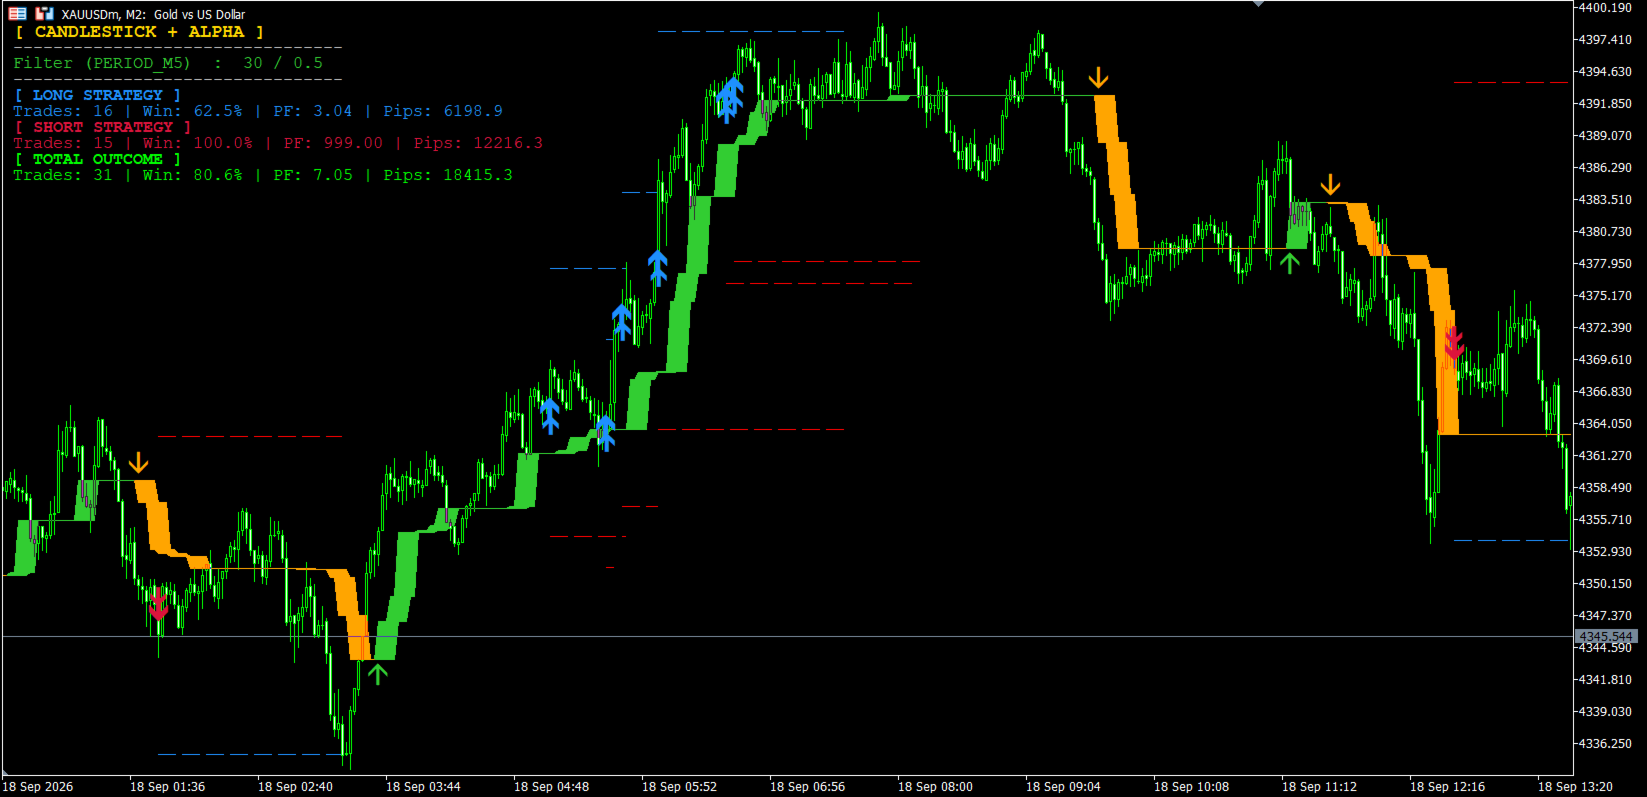Select the red sell arrow near 01:36
The image size is (1647, 797).
[158, 604]
